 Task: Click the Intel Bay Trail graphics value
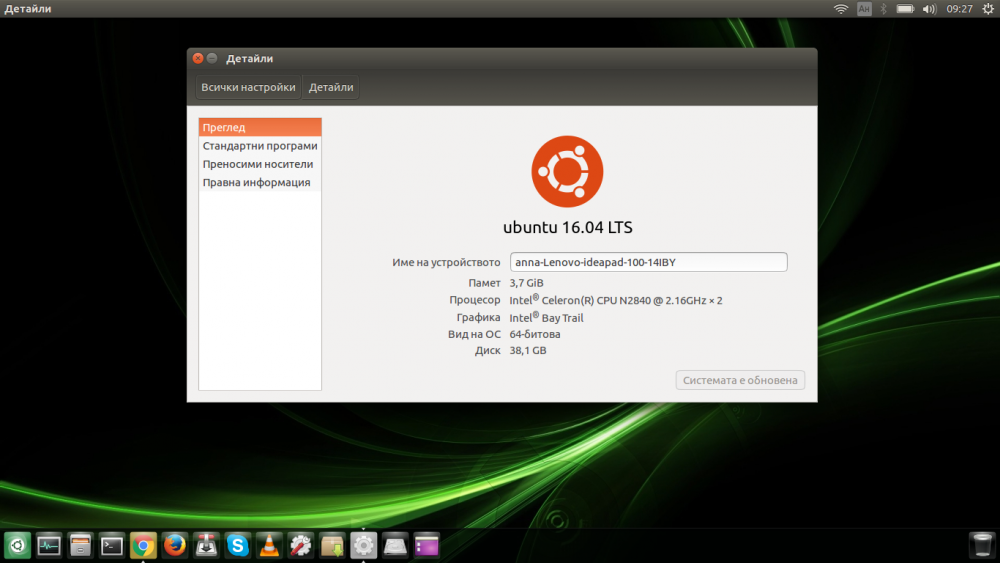546,317
